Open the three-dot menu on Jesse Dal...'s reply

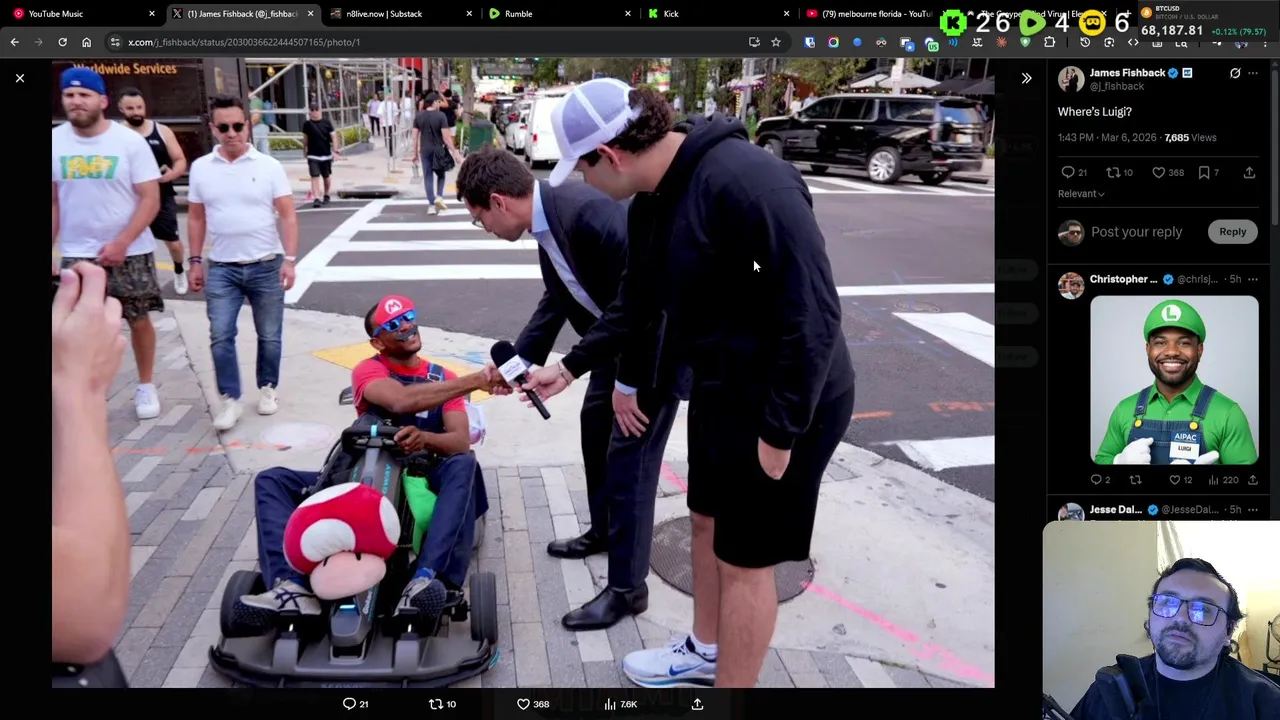click(1253, 510)
